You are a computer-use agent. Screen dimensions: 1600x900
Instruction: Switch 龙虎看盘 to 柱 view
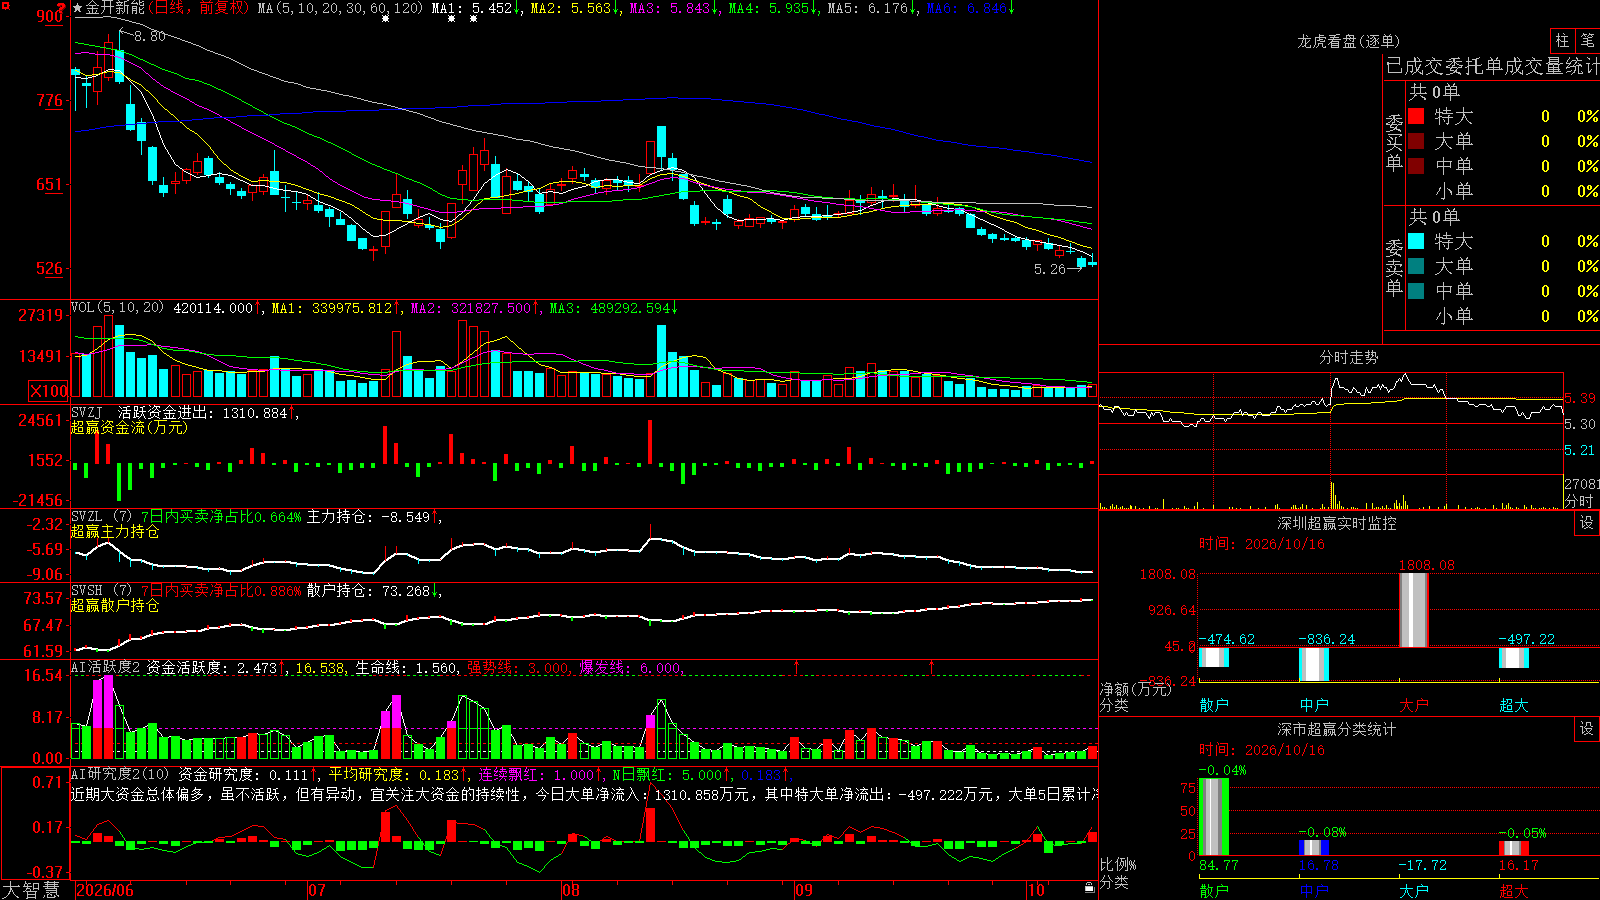(1562, 41)
